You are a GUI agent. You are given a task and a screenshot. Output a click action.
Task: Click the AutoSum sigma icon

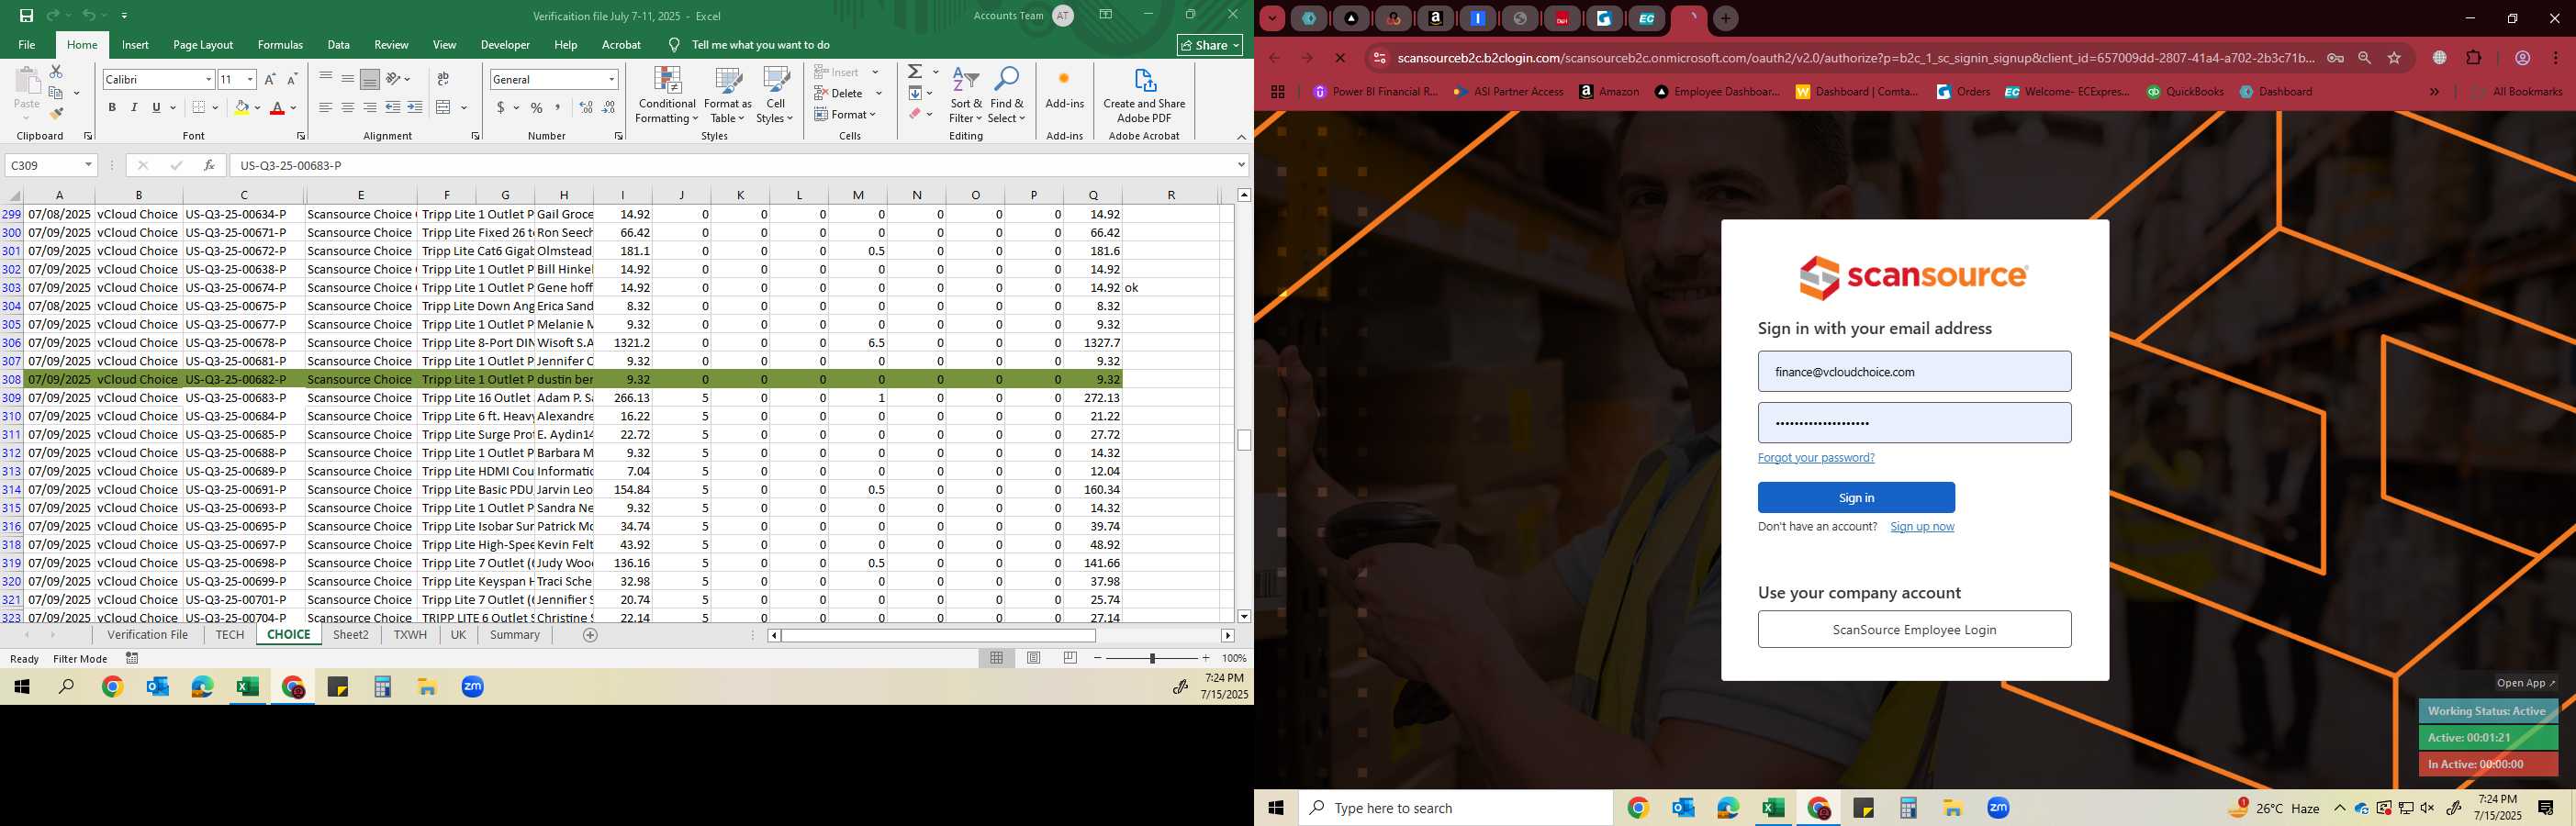tap(914, 72)
